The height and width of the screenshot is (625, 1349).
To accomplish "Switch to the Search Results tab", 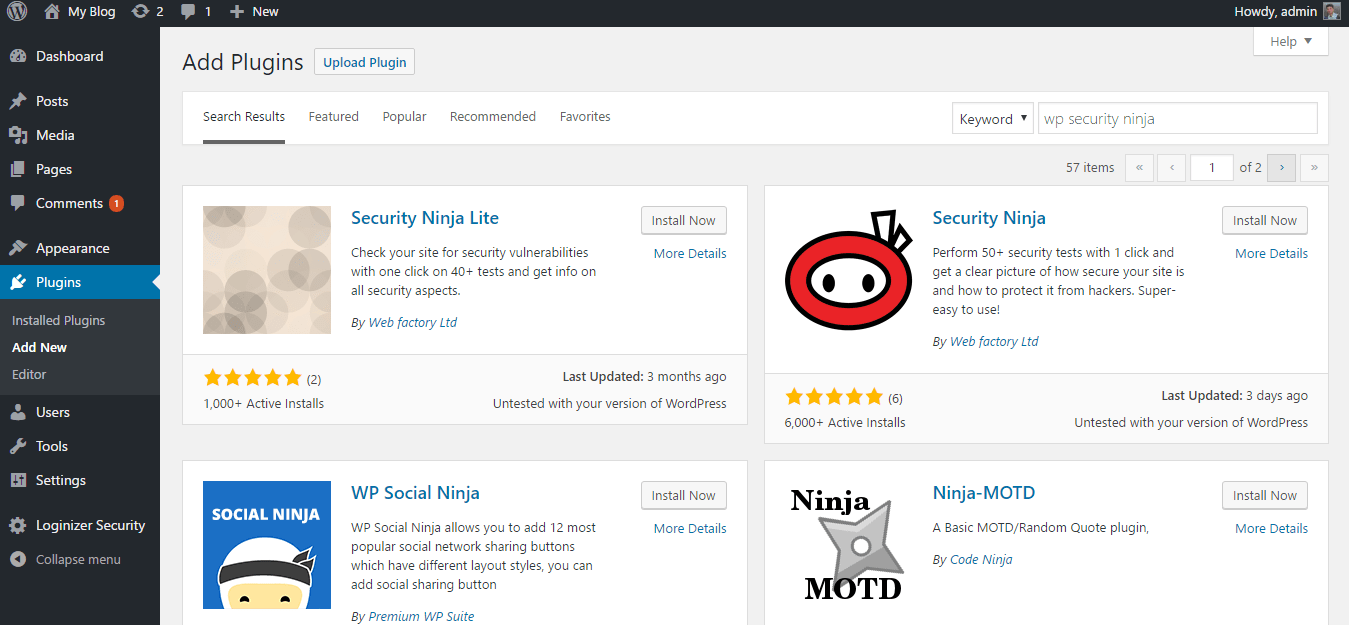I will pos(244,117).
